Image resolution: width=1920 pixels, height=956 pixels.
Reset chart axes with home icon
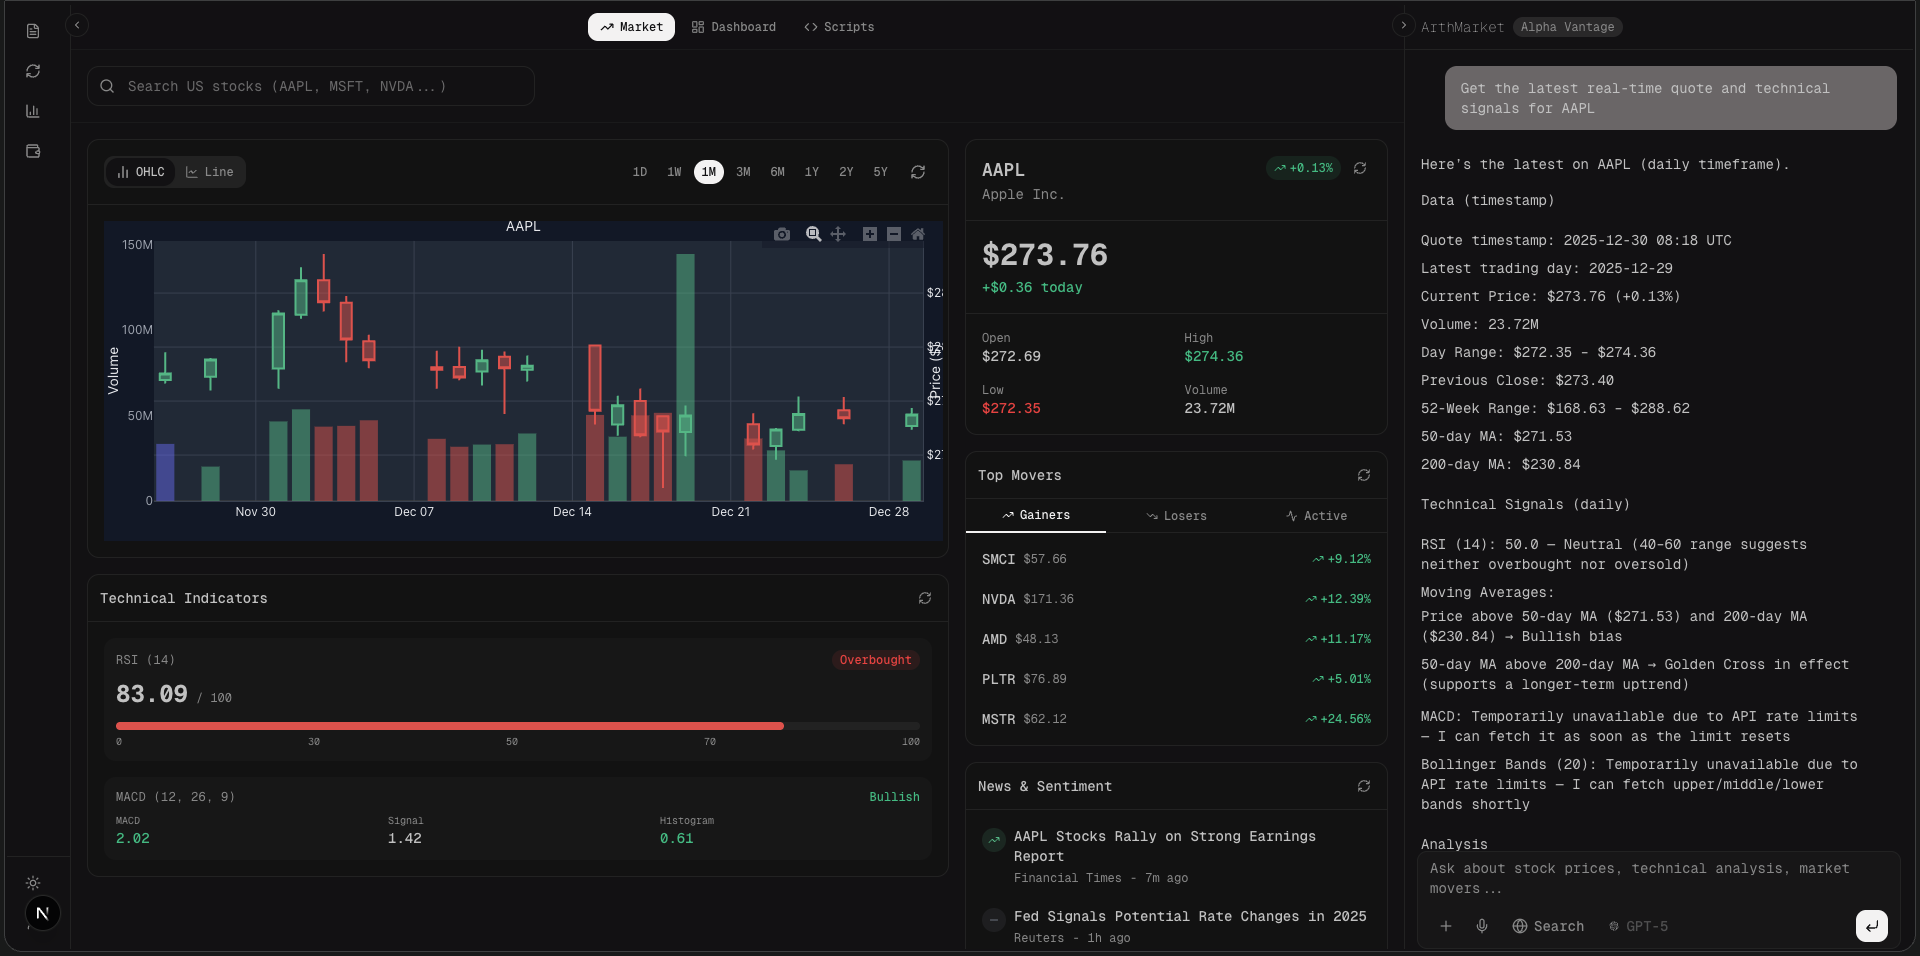pyautogui.click(x=918, y=234)
